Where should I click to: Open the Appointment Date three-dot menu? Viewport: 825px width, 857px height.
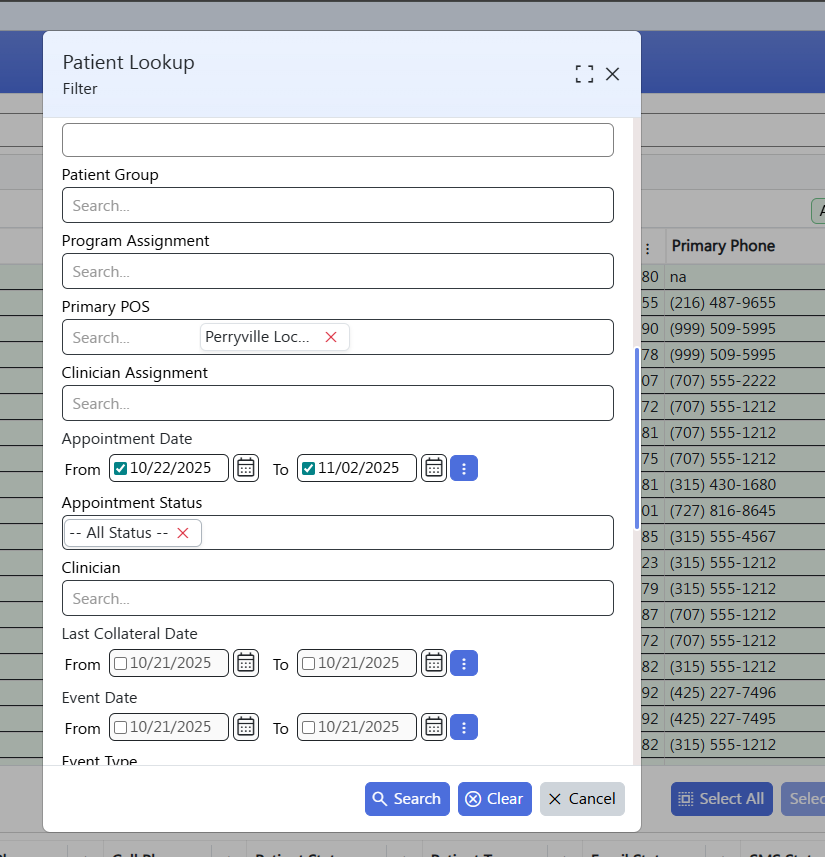coord(464,468)
